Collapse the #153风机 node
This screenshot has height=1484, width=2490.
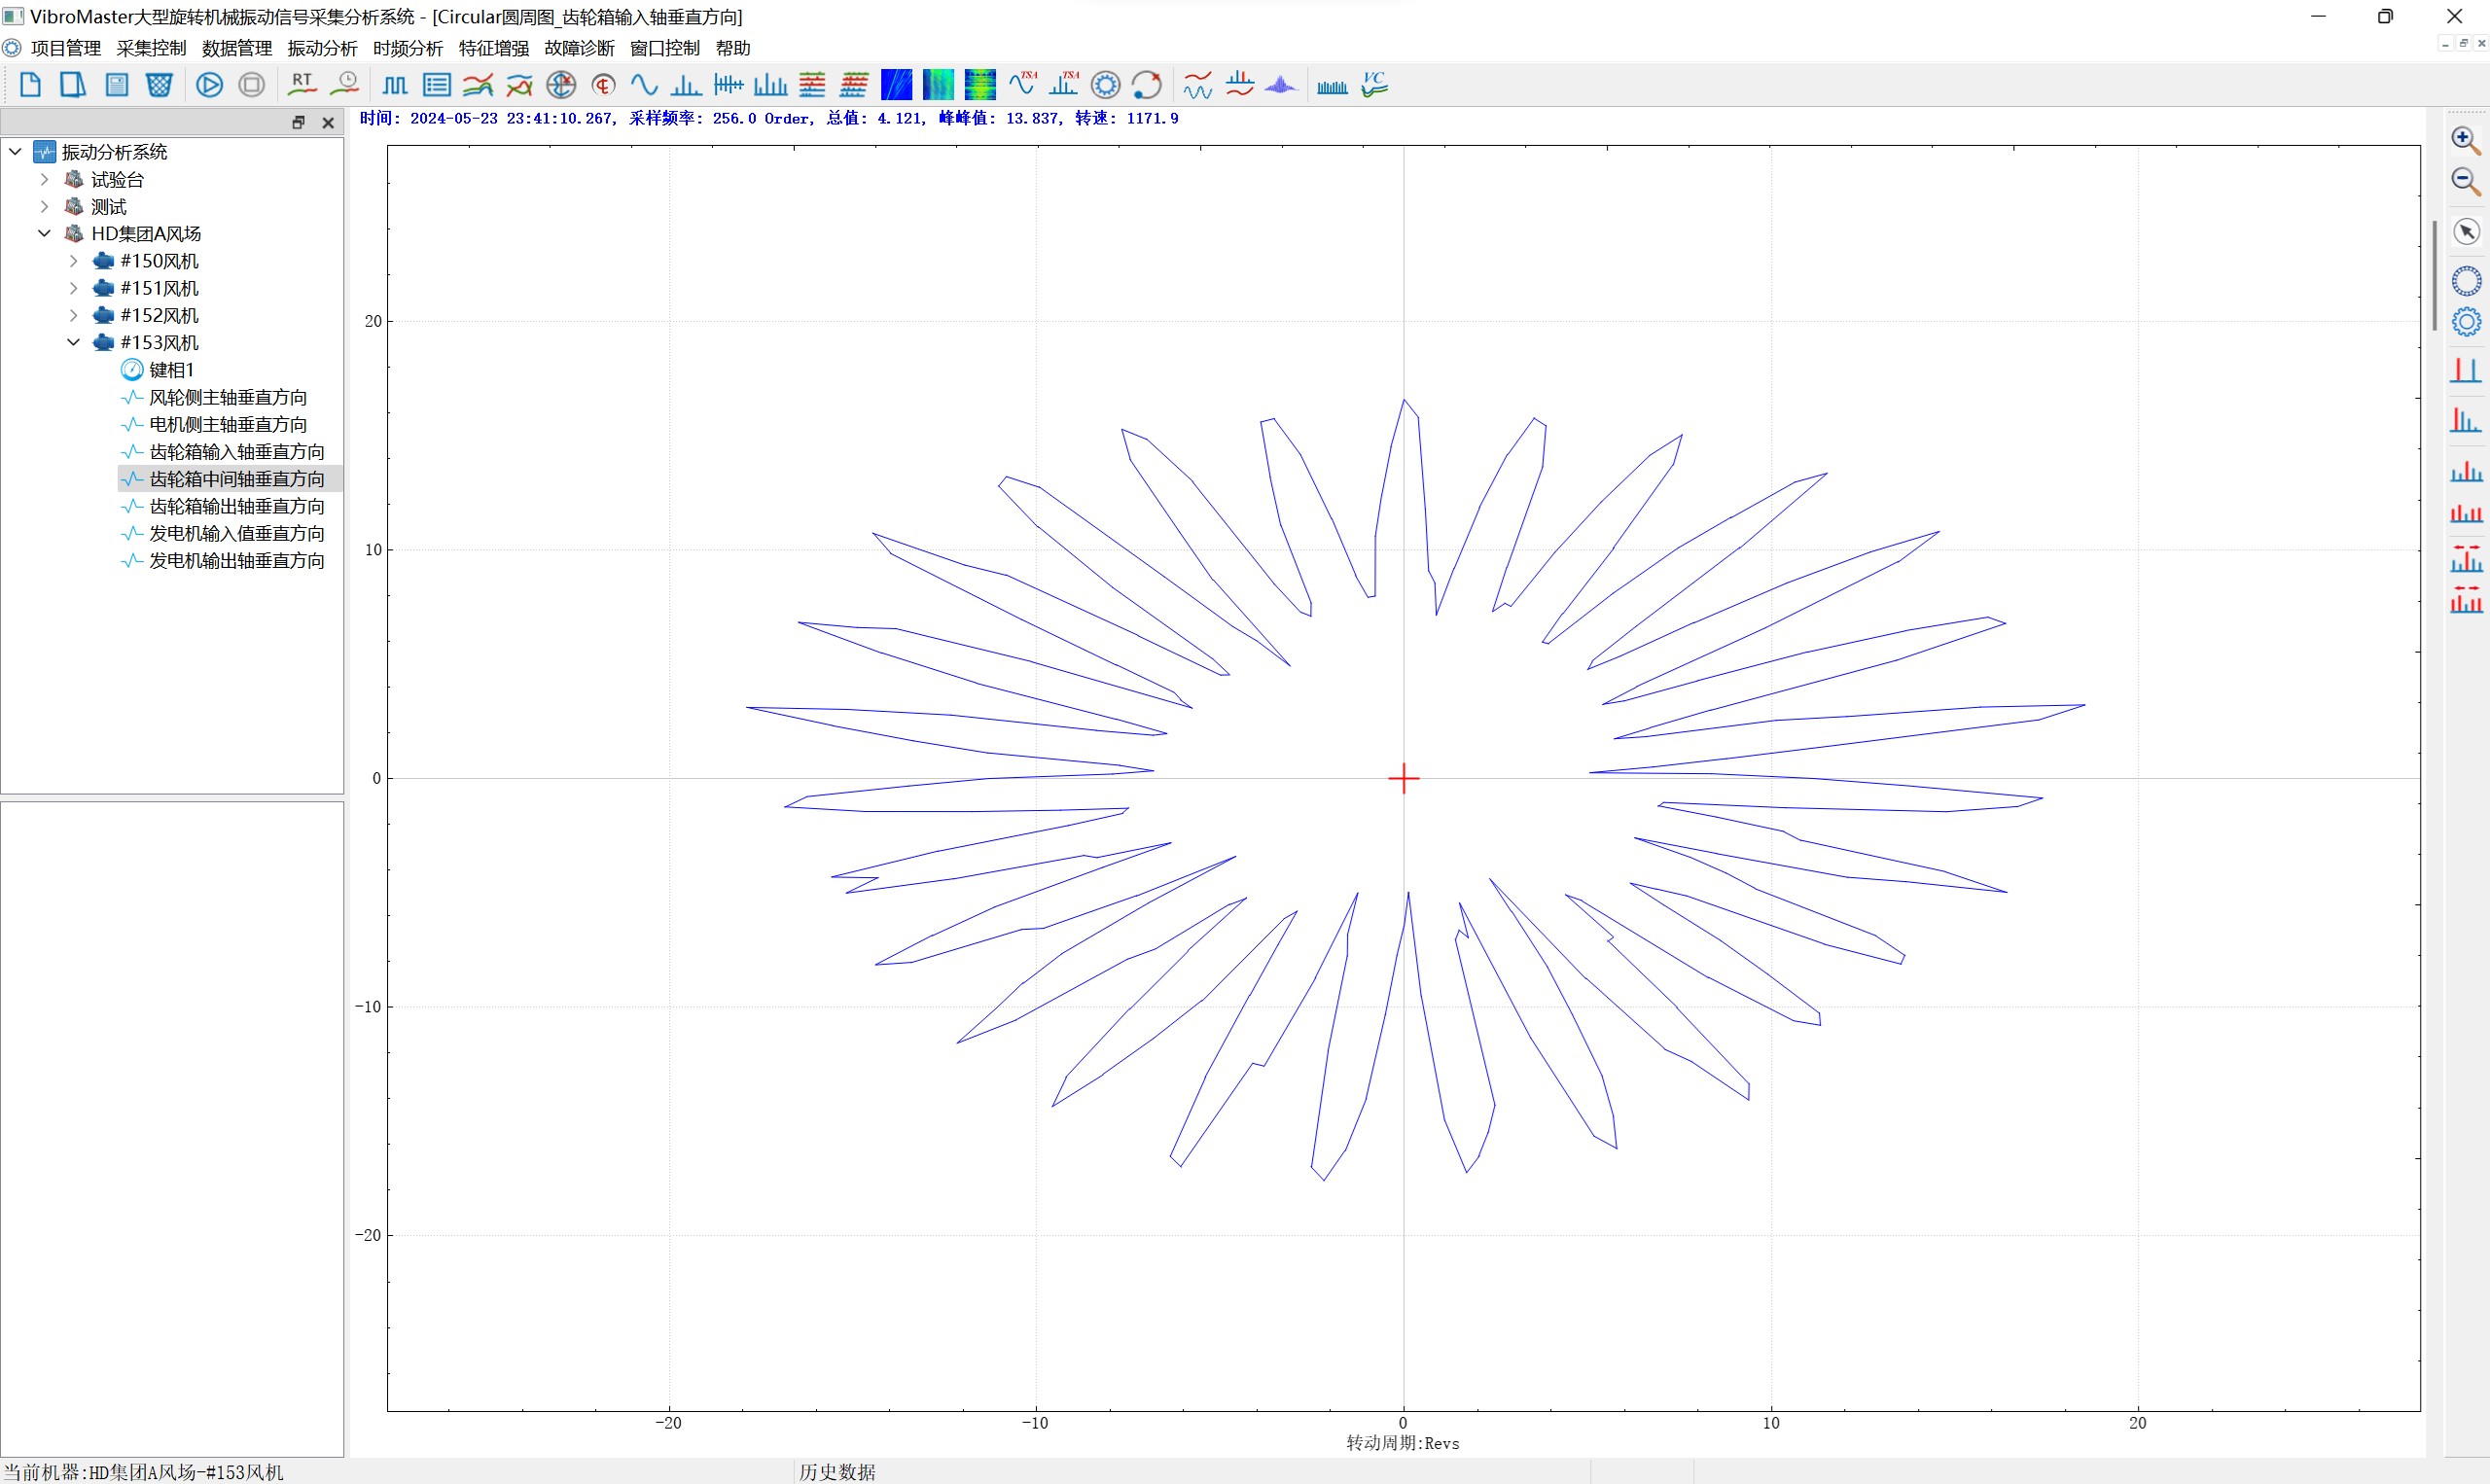pos(73,342)
